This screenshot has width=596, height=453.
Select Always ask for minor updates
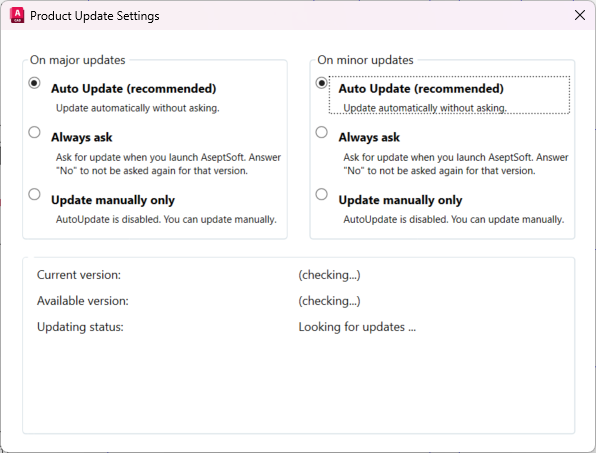tap(322, 132)
